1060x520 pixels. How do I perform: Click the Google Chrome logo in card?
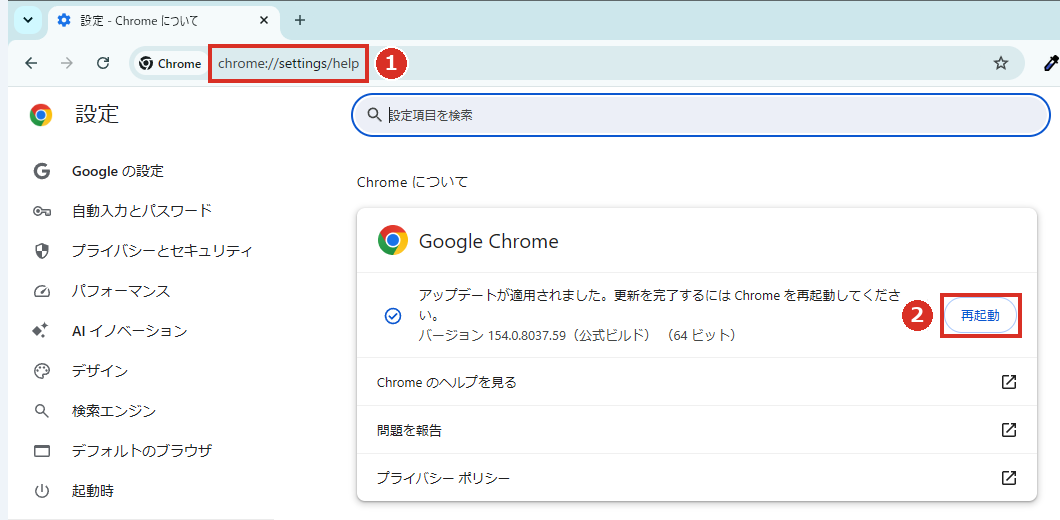(x=393, y=240)
